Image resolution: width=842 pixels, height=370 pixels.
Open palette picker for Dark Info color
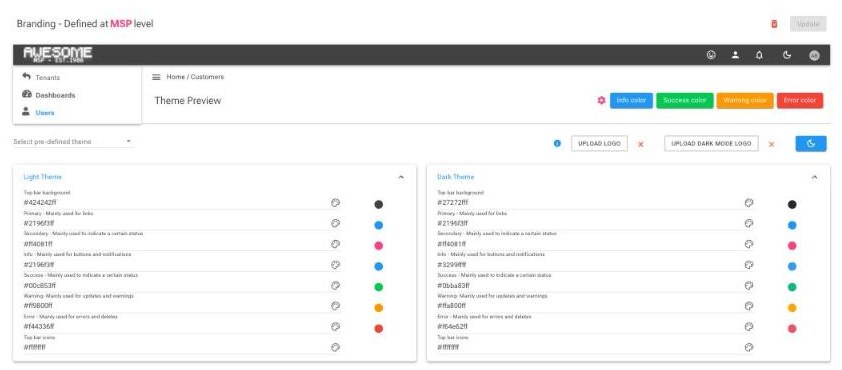[749, 264]
